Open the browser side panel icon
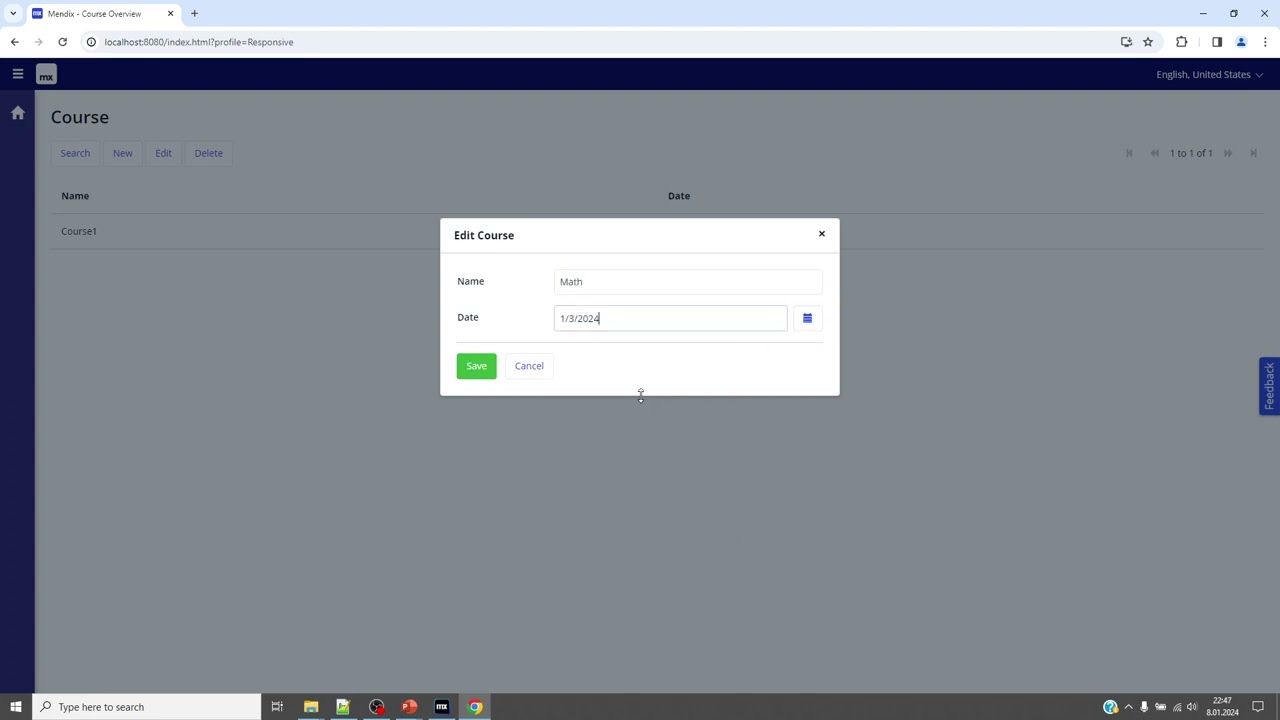The image size is (1280, 720). click(x=1216, y=42)
